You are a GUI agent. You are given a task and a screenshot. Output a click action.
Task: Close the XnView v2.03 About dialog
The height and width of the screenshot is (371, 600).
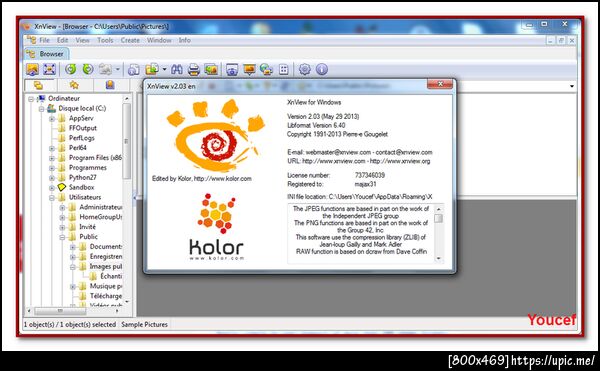pos(440,84)
